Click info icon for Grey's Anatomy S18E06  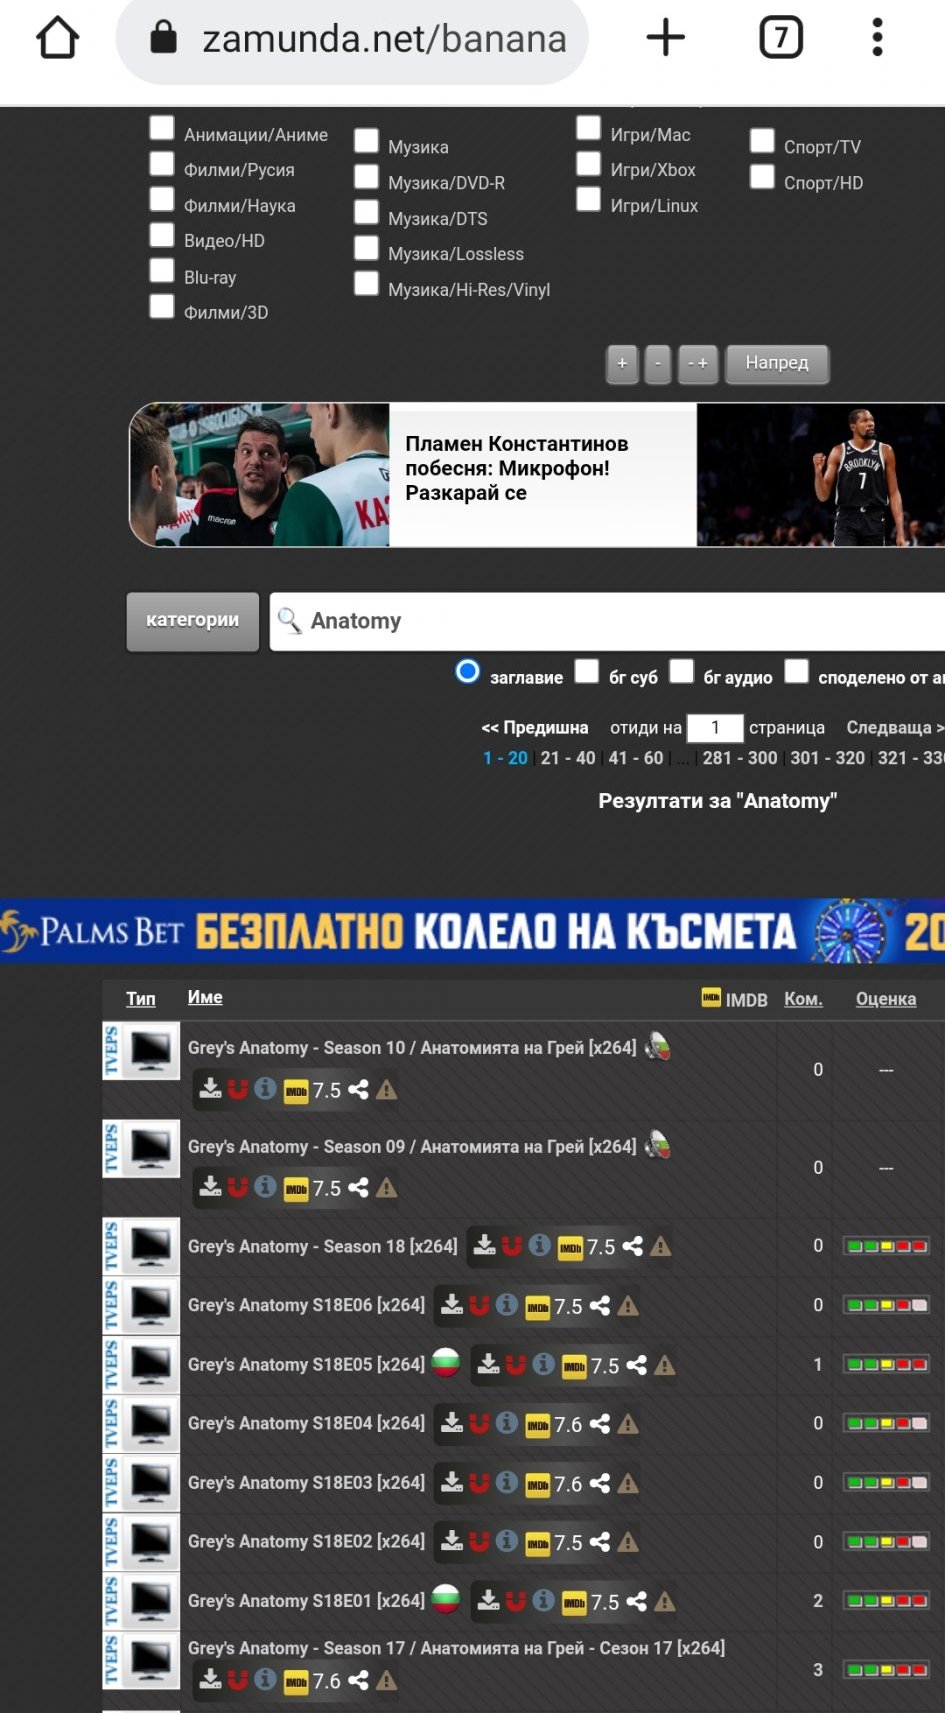coord(507,1305)
